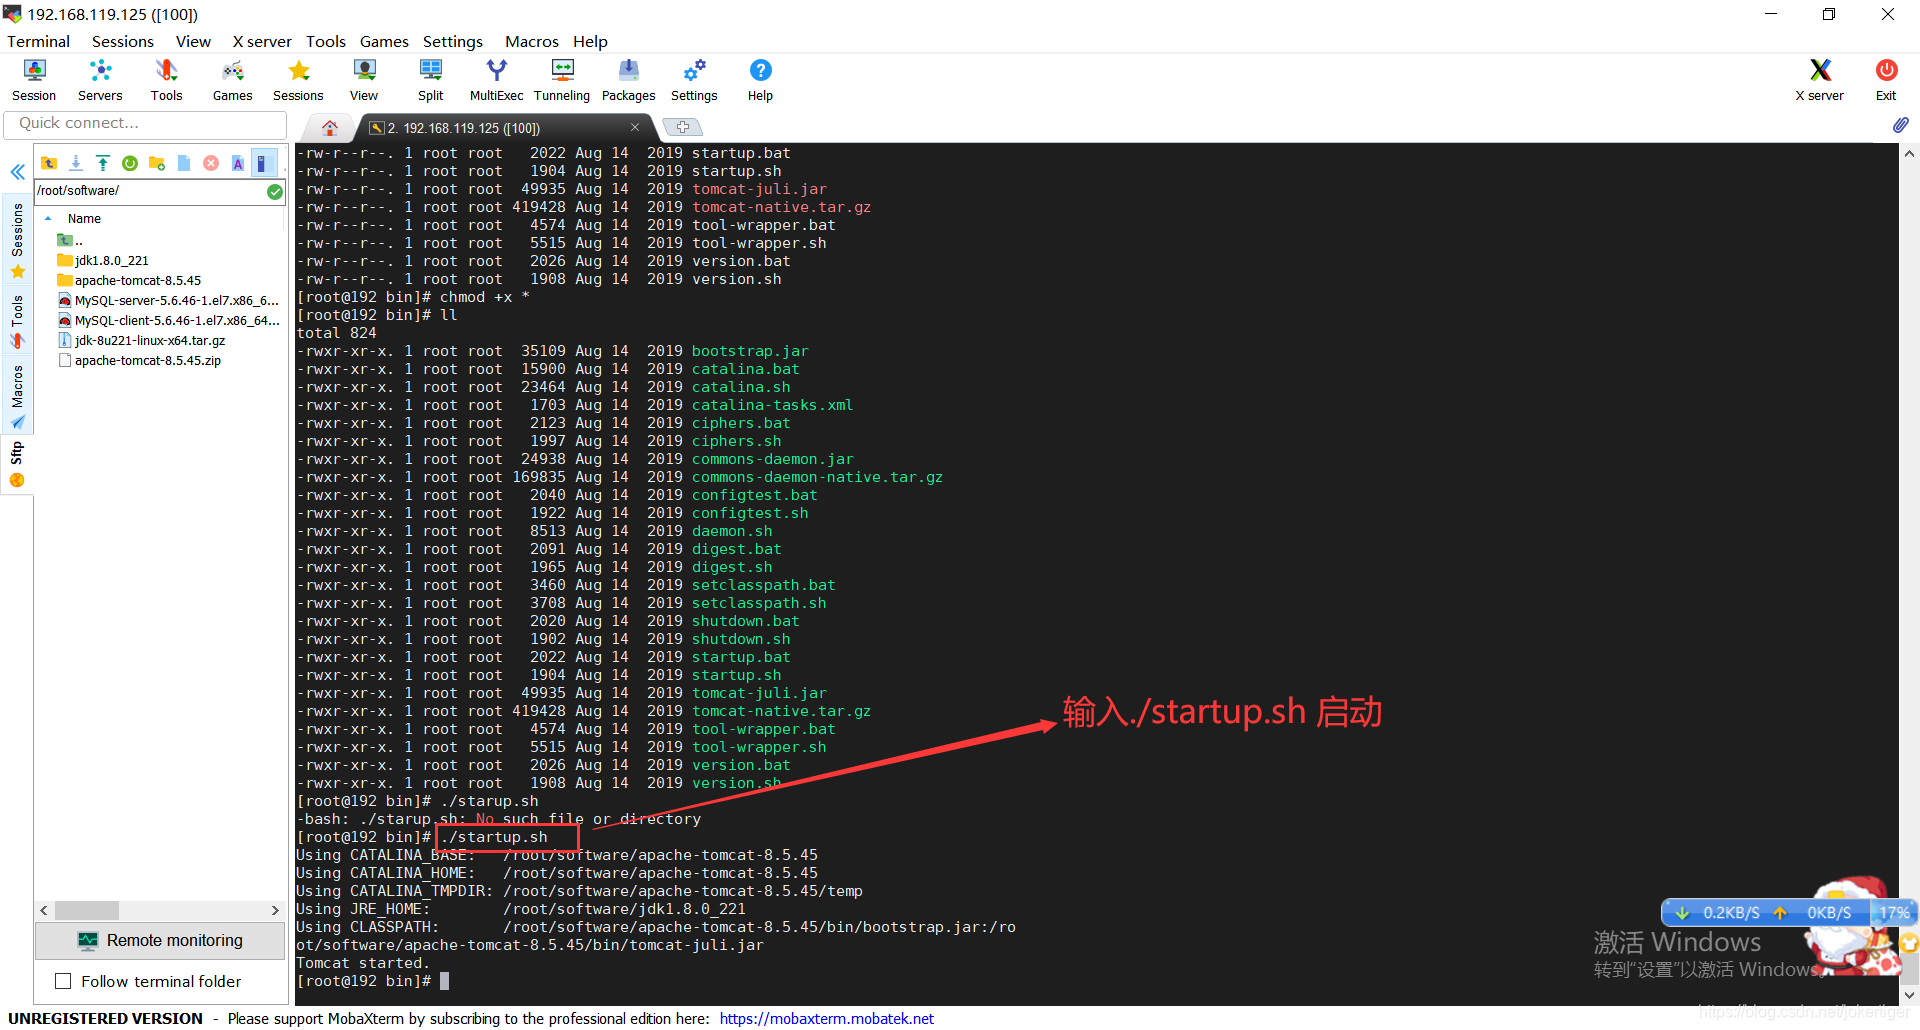Create a new file in SFTP browser
The image size is (1920, 1030).
[x=184, y=163]
